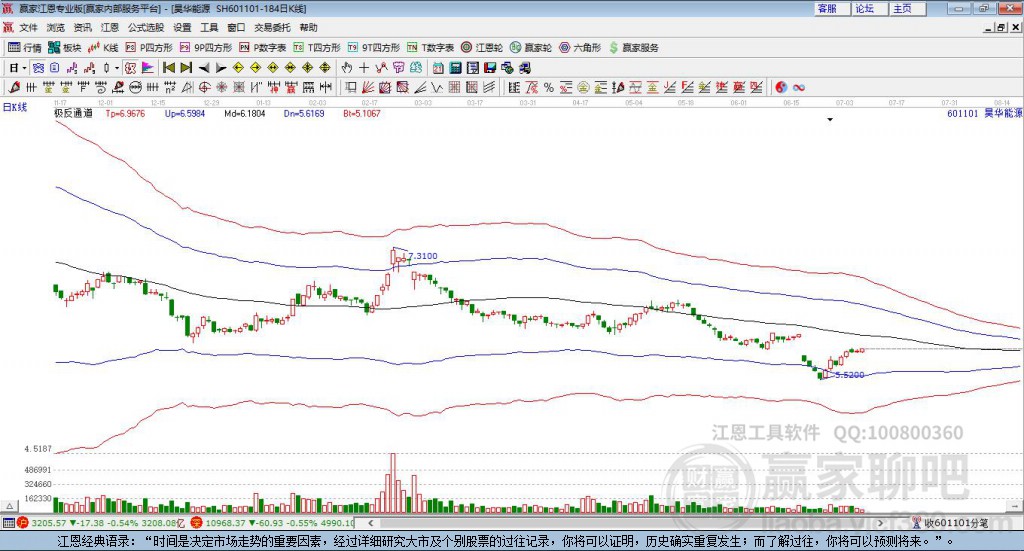1024x551 pixels.
Task: Expand the candlestick style dropdown arrow
Action: coord(117,68)
